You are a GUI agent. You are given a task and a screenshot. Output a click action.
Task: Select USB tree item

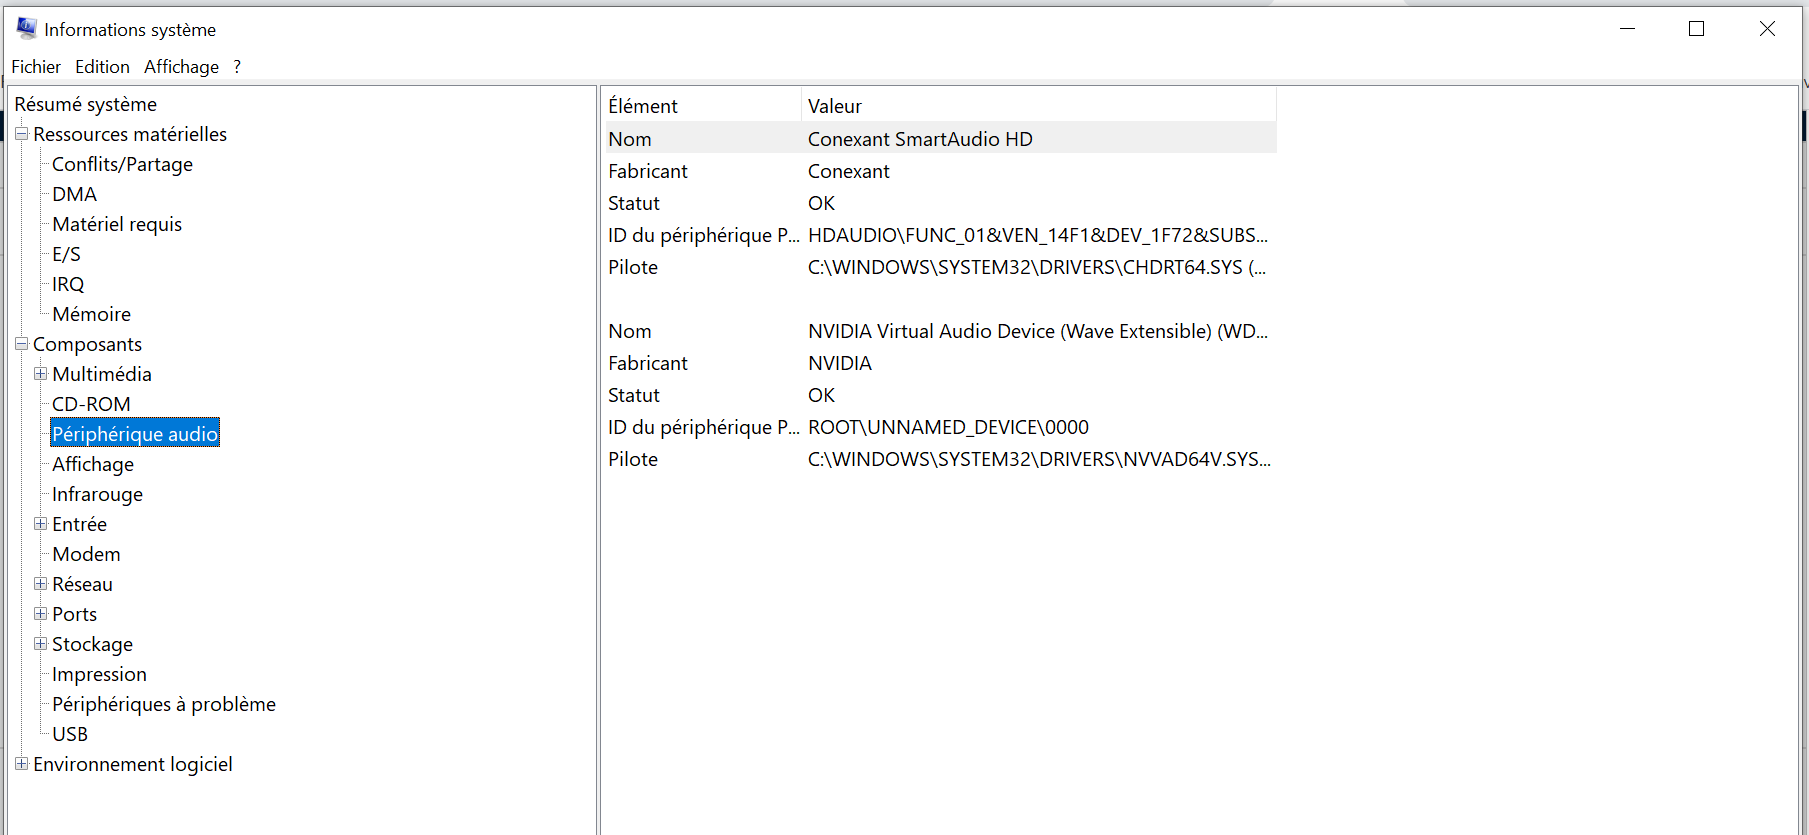70,734
